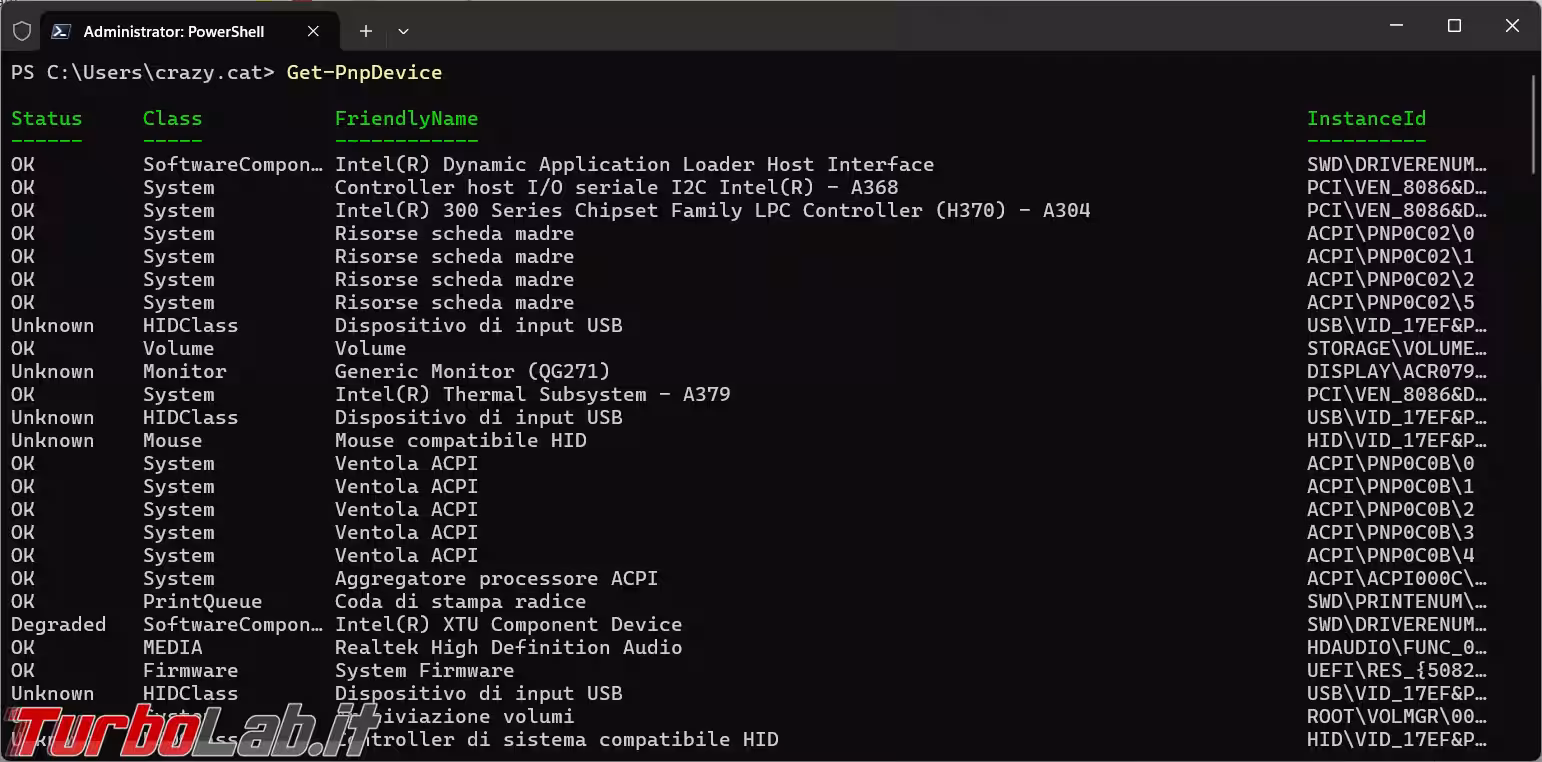Screen dimensions: 1542x762
Task: Click the Degraded status text
Action: (58, 624)
